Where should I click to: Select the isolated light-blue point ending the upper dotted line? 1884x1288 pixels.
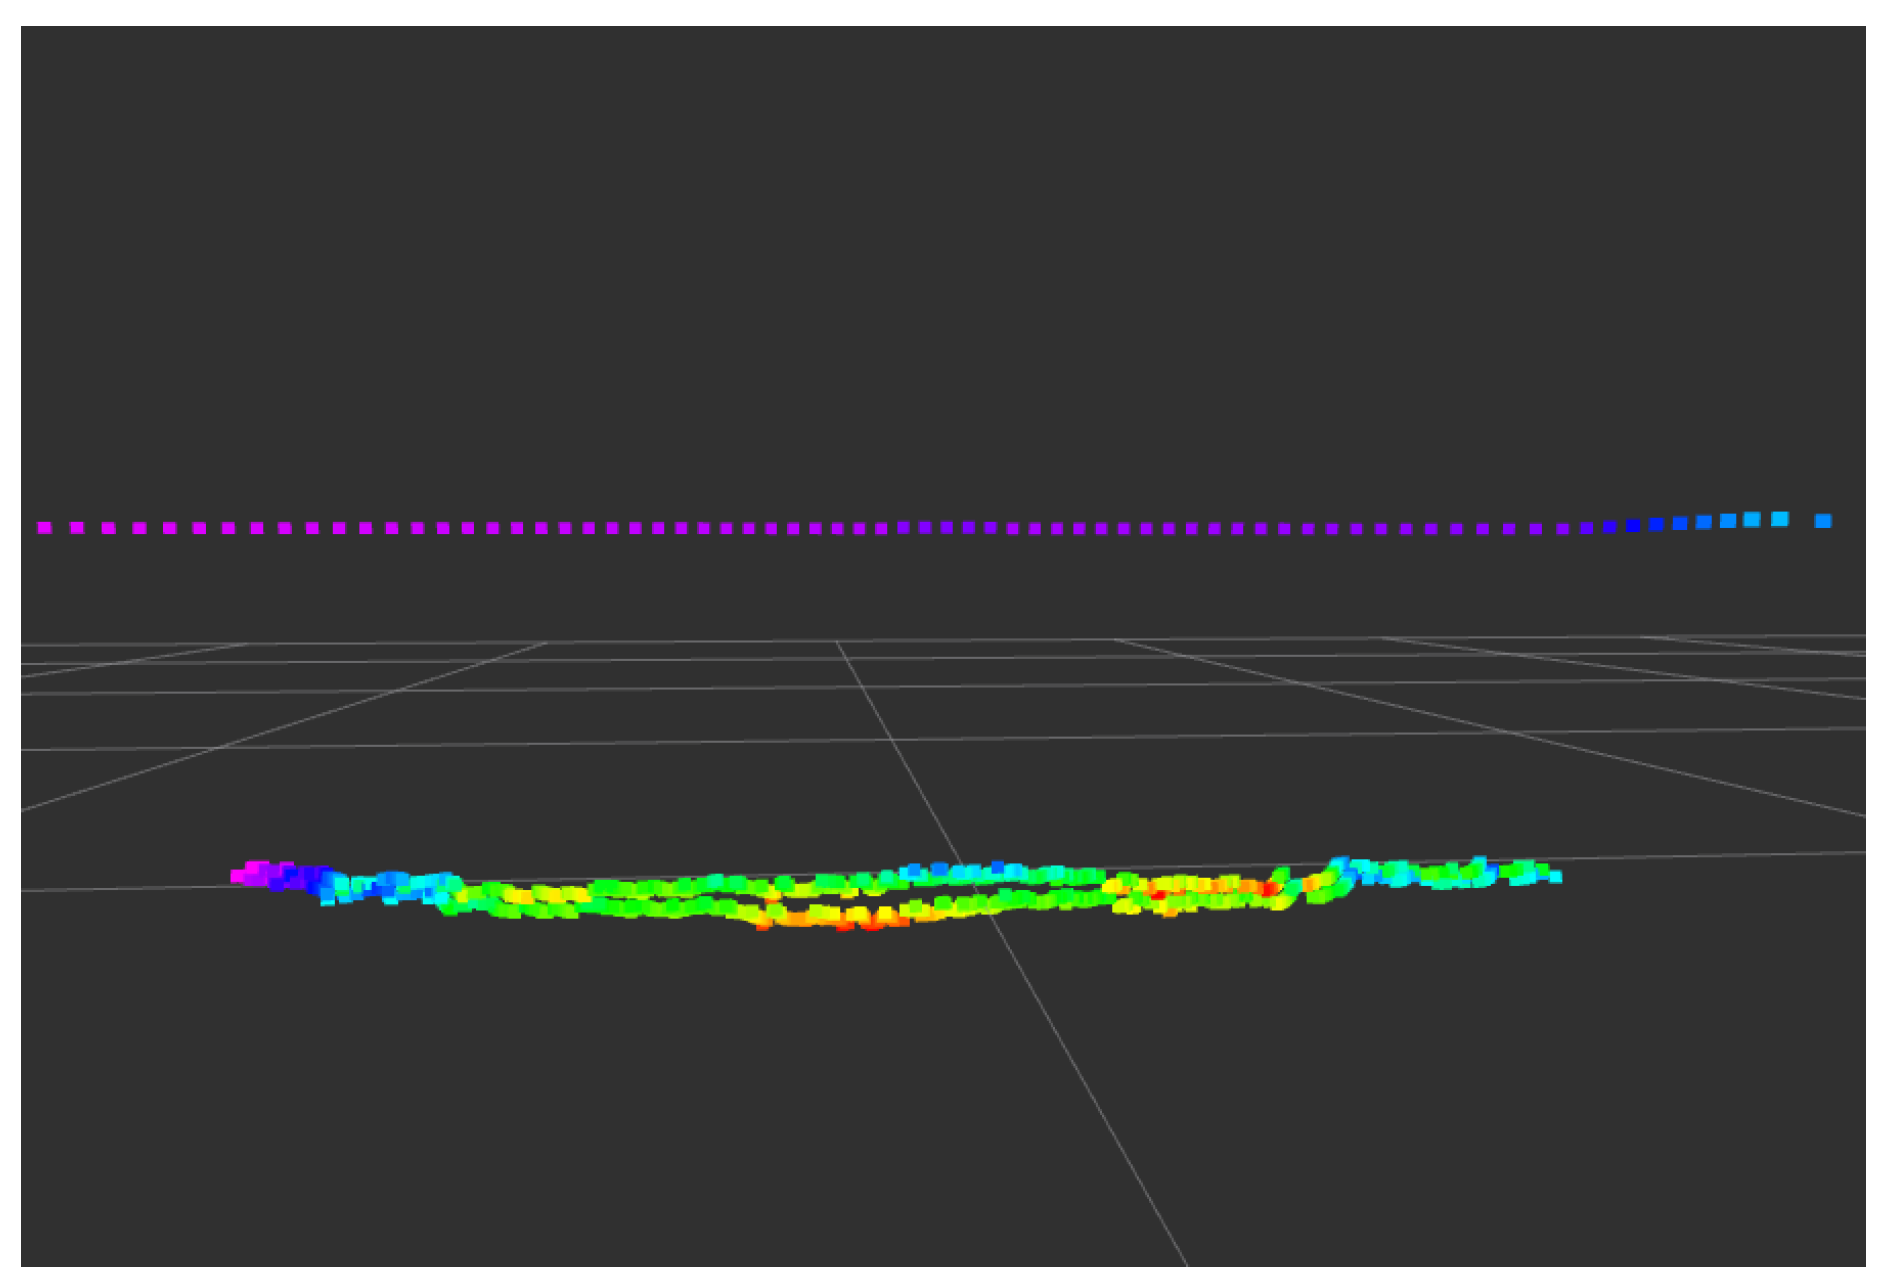[1823, 521]
